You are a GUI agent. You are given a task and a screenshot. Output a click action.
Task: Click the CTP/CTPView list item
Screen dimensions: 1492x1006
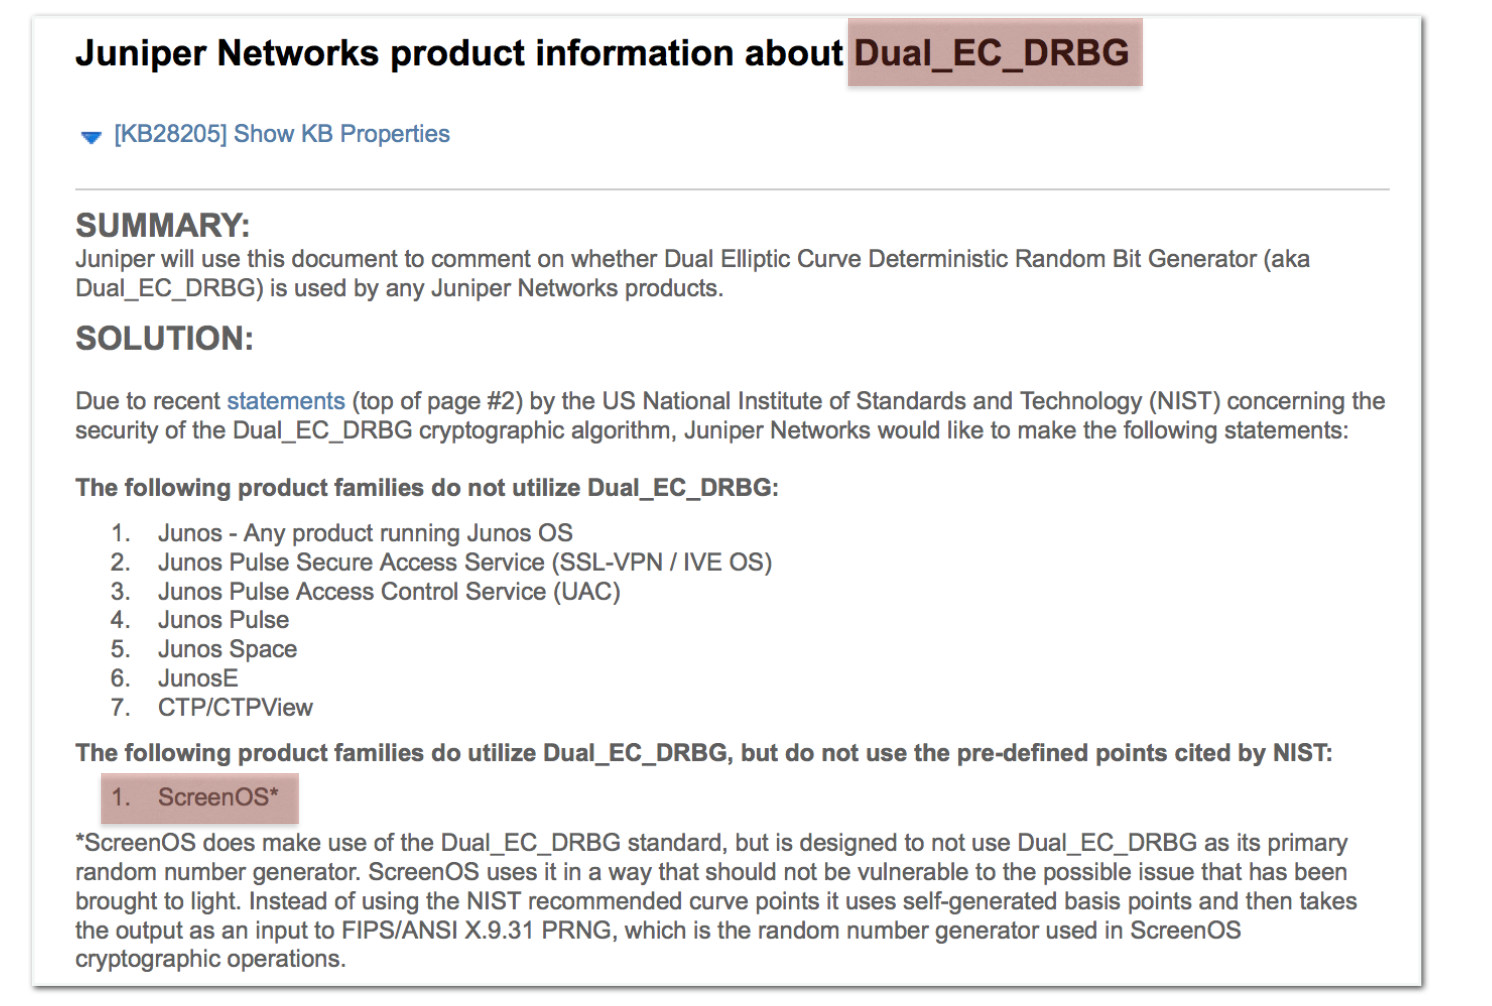click(x=235, y=707)
